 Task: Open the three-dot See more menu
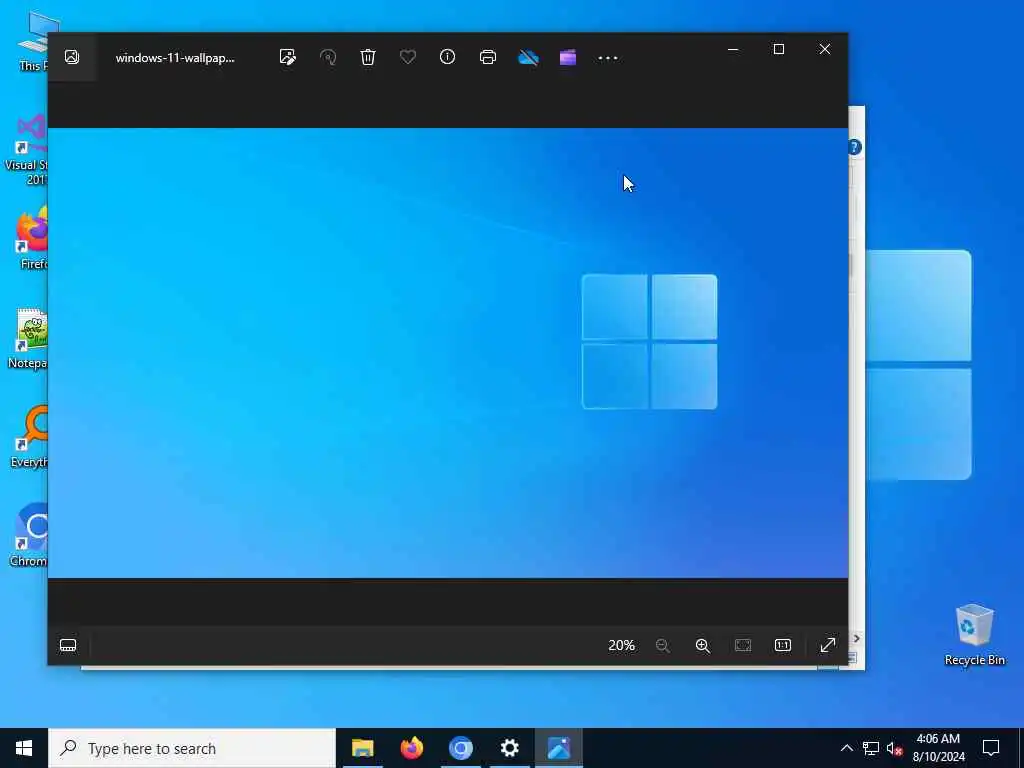coord(607,58)
